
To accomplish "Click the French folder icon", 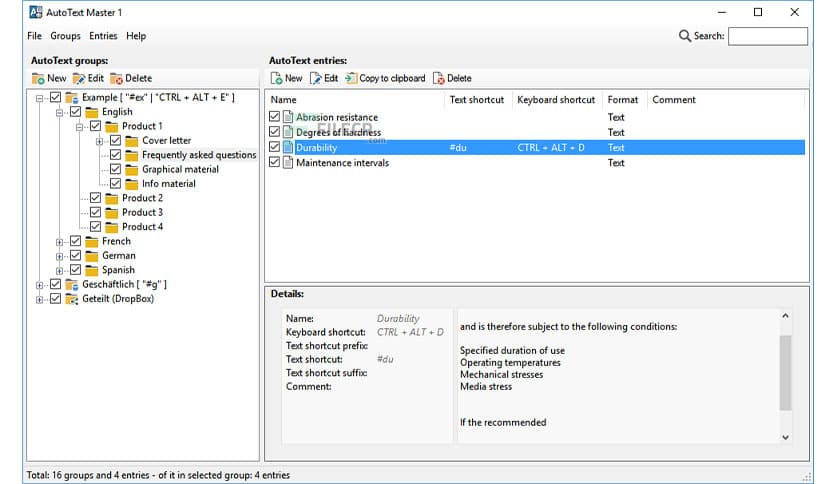I will tap(92, 241).
